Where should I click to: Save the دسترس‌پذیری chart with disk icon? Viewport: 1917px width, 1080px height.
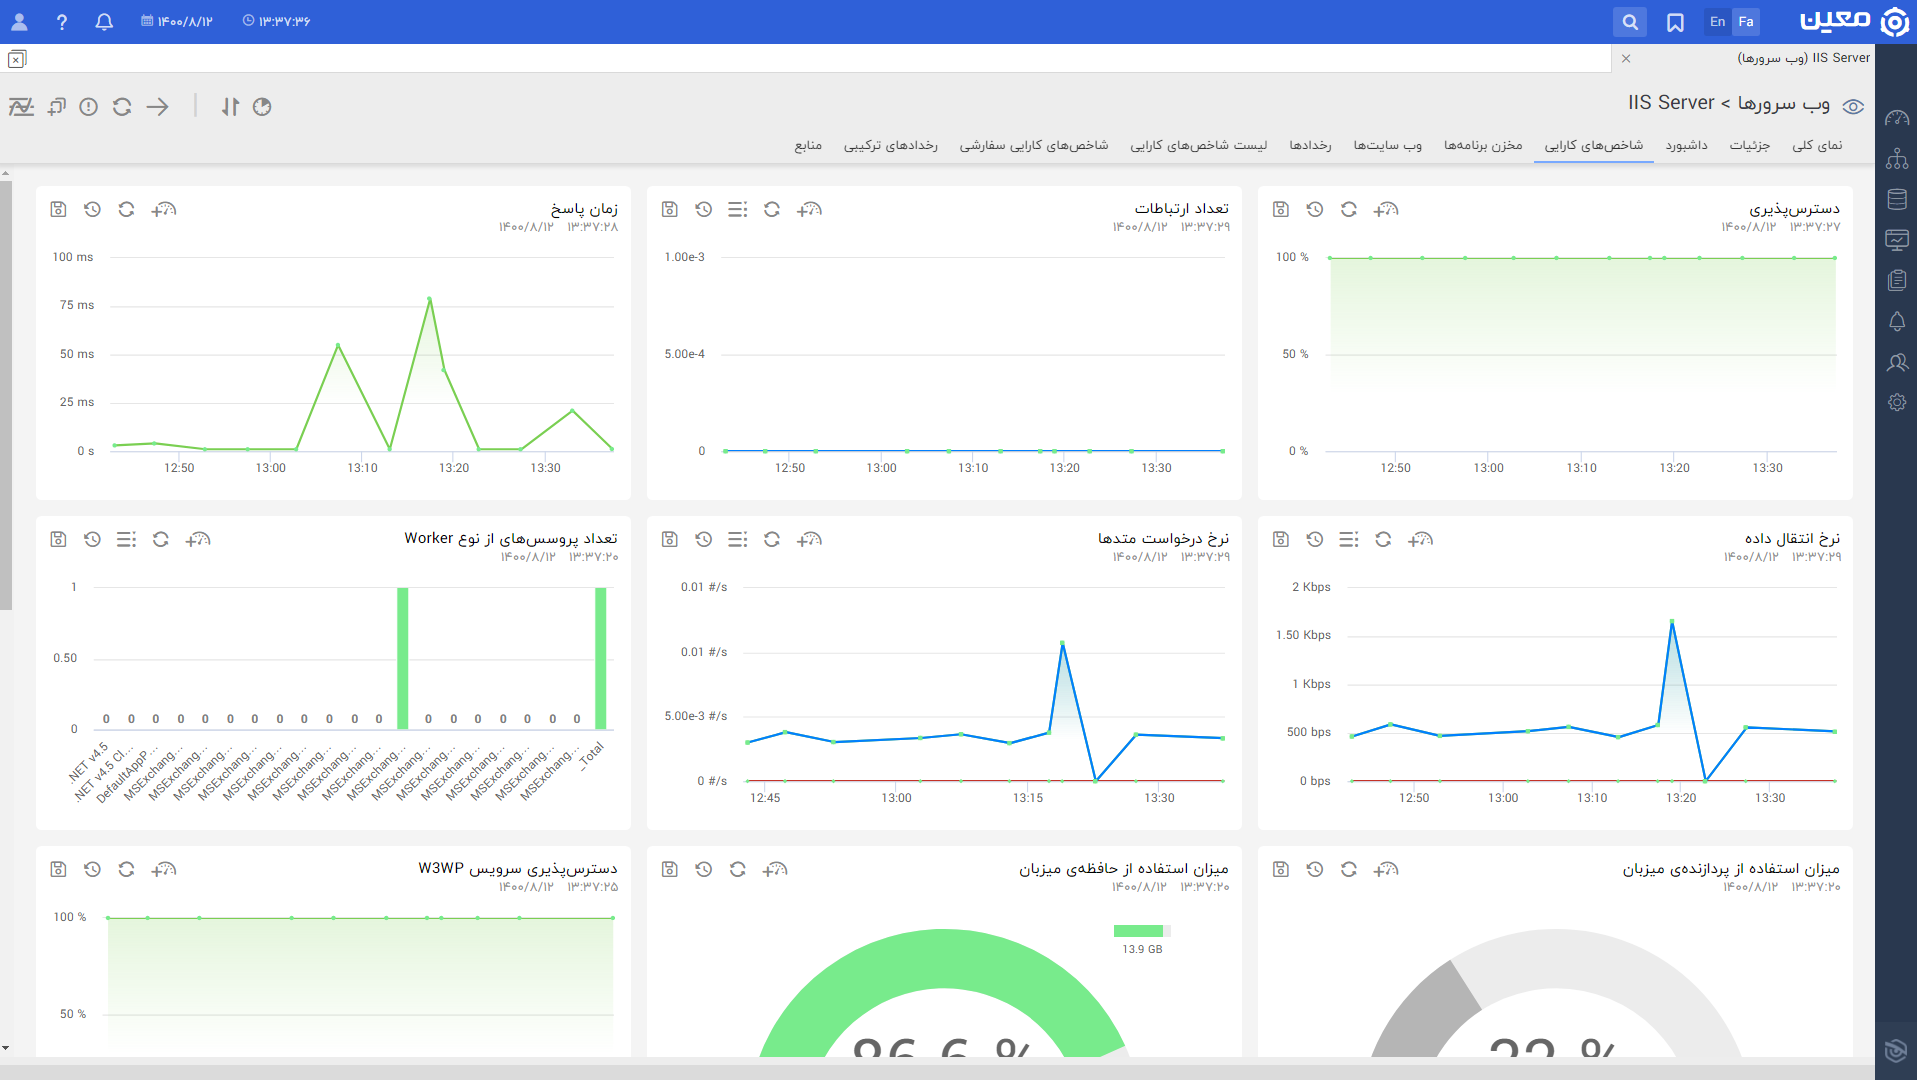point(1281,209)
